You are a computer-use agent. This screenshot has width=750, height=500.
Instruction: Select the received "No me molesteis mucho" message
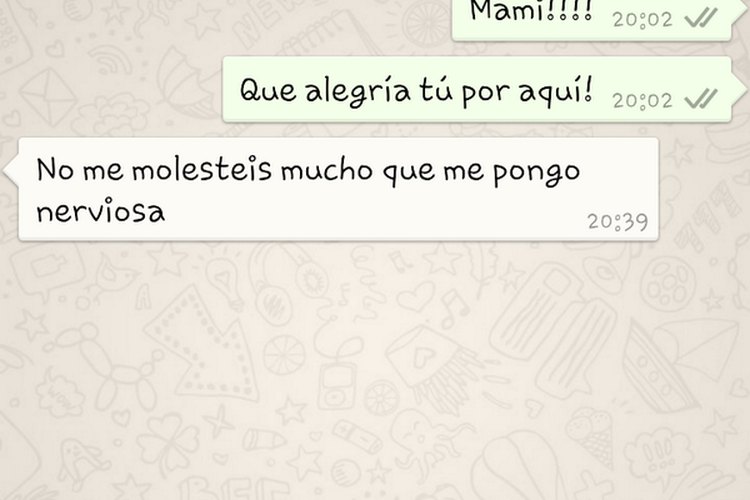click(x=338, y=189)
